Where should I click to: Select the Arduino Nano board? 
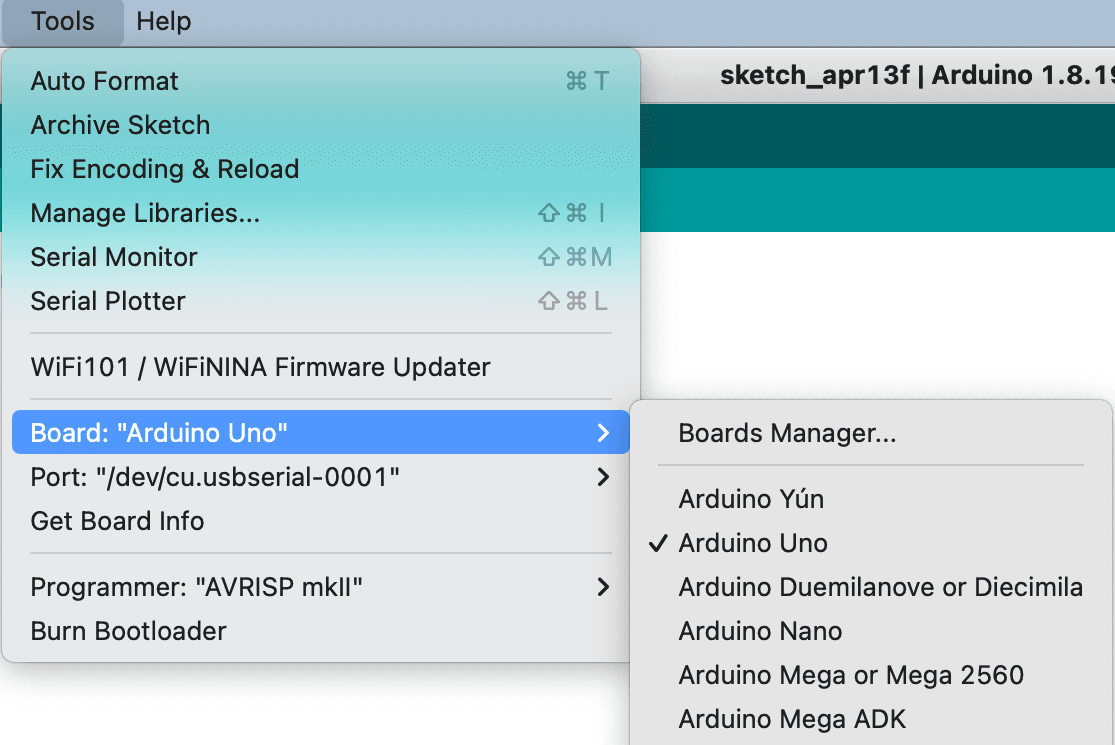coord(870,631)
